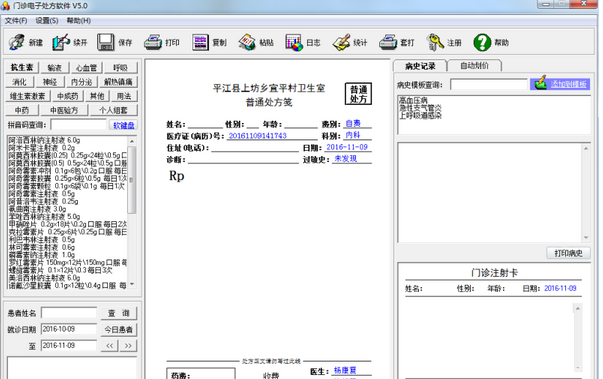Click drug list scrollbar down arrow
The image size is (603, 379).
pyautogui.click(x=132, y=284)
